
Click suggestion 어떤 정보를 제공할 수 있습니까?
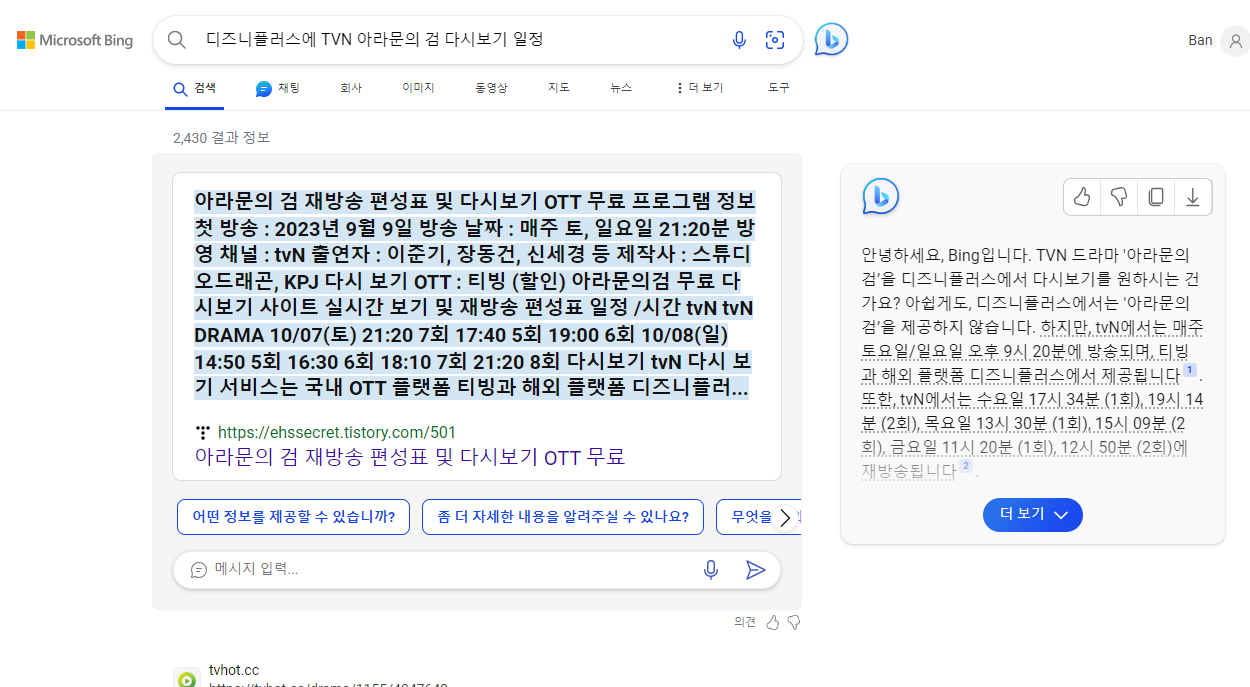click(294, 517)
